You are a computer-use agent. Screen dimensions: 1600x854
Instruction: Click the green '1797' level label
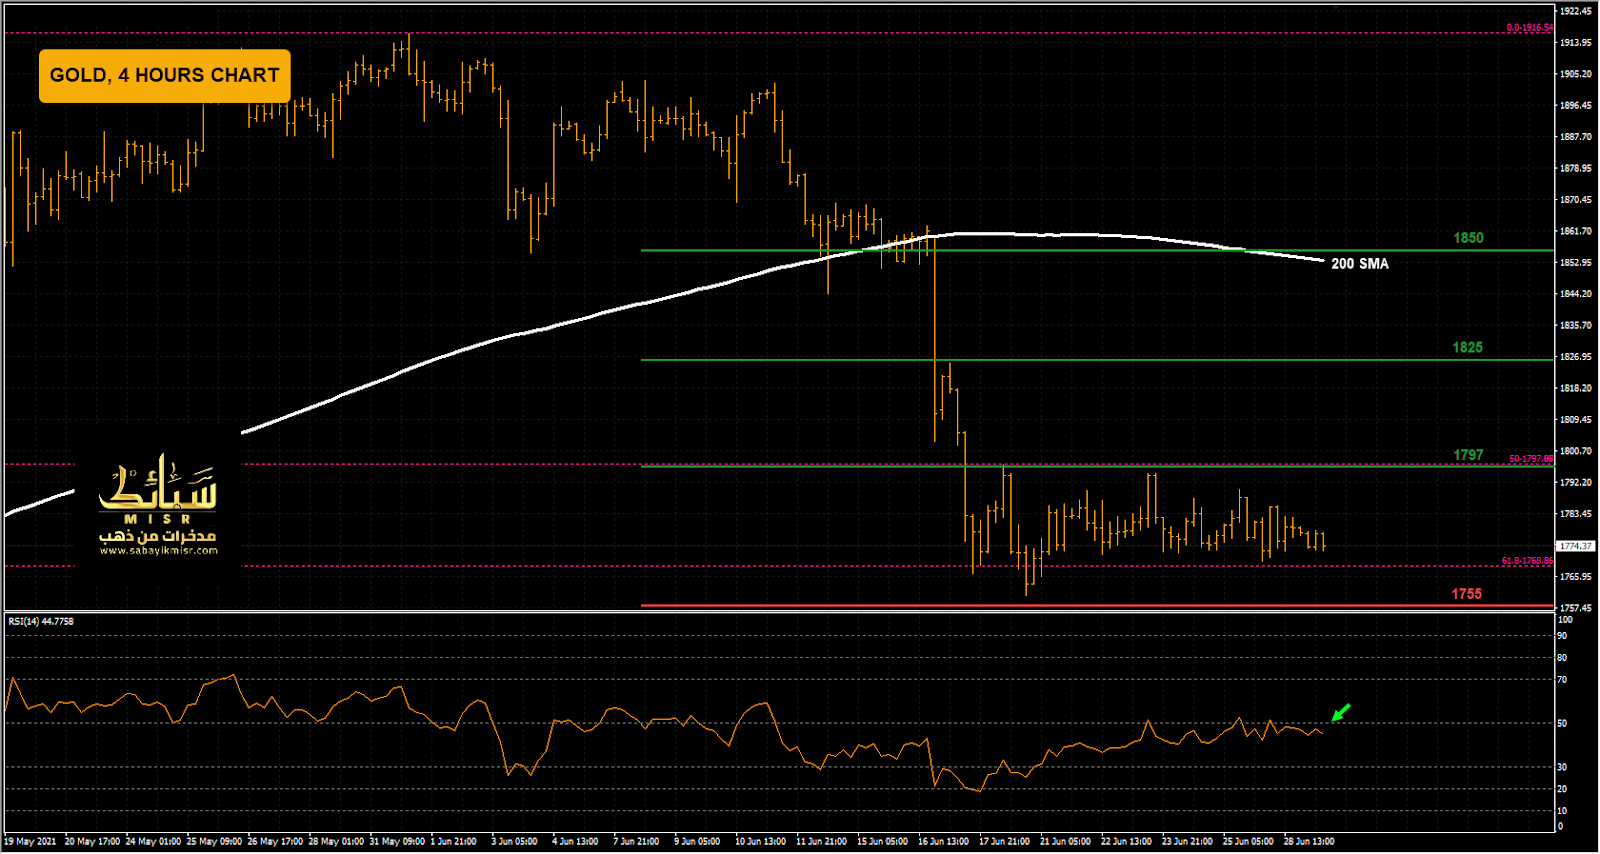(1468, 455)
